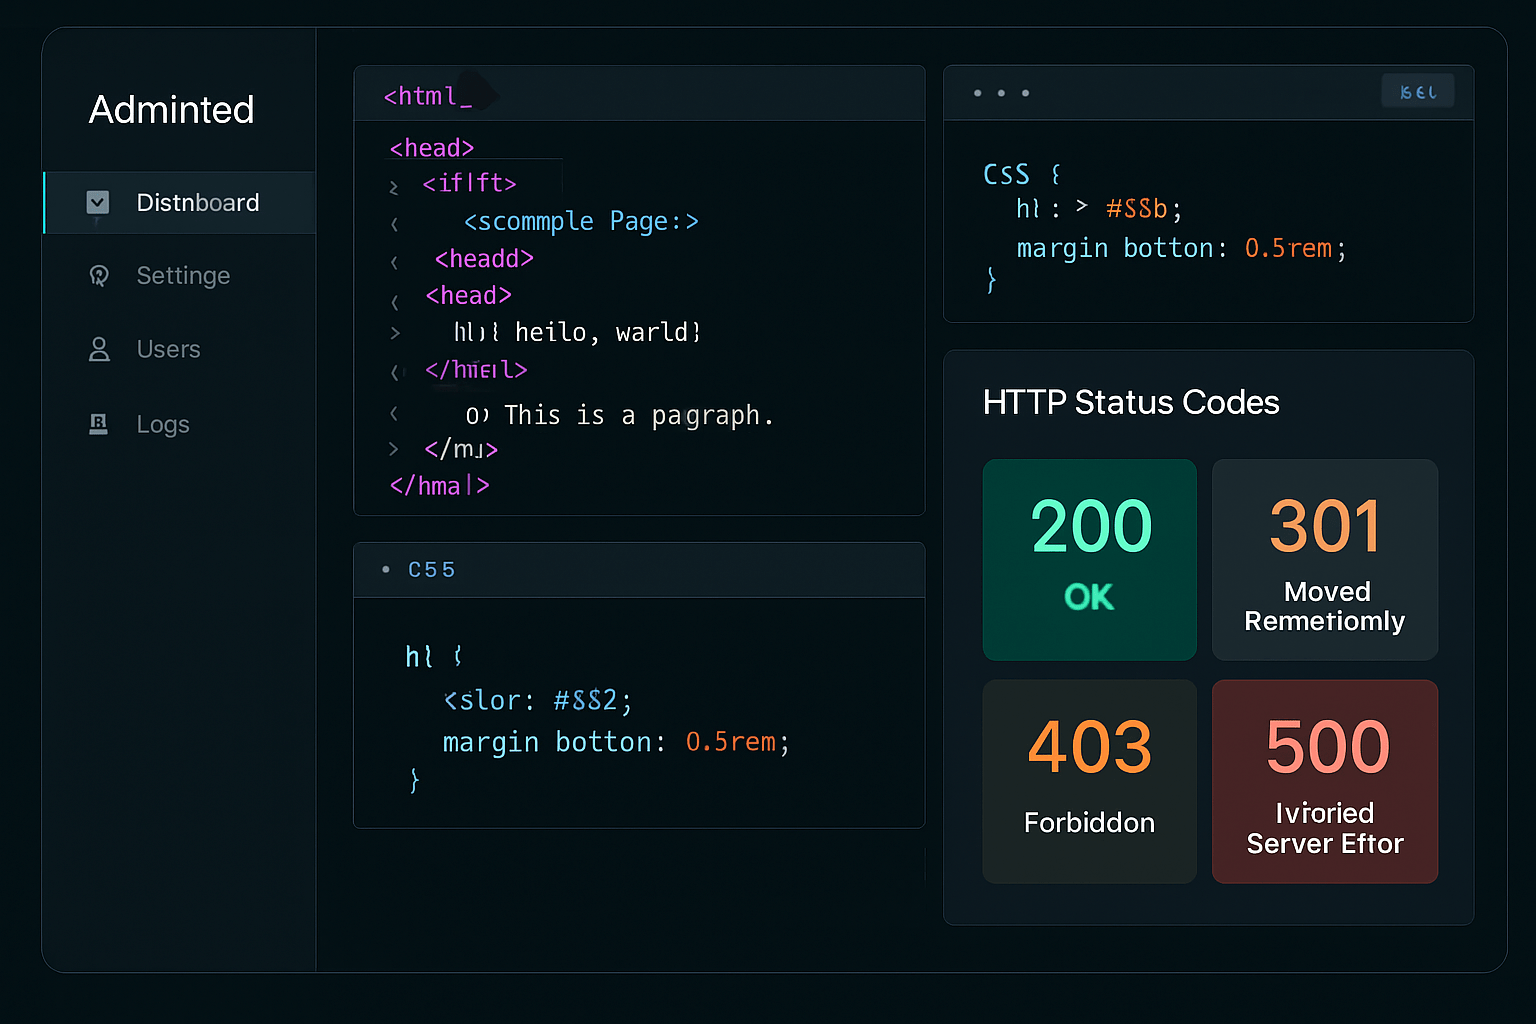This screenshot has width=1536, height=1024.
Task: Select the 200 OK status card
Action: [x=1089, y=560]
